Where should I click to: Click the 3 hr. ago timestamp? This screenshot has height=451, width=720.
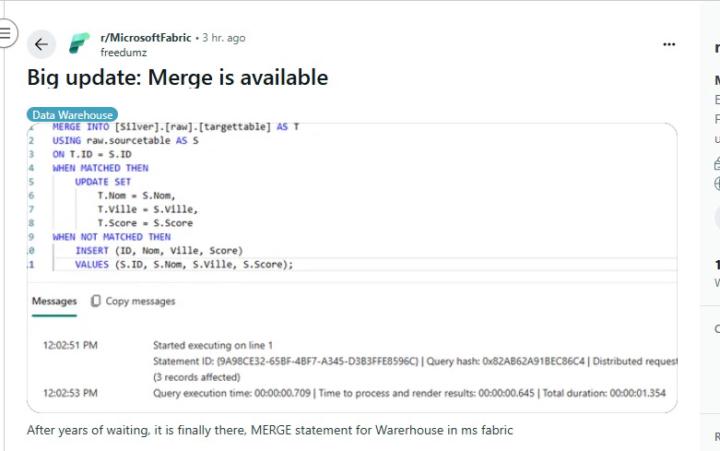[x=224, y=38]
